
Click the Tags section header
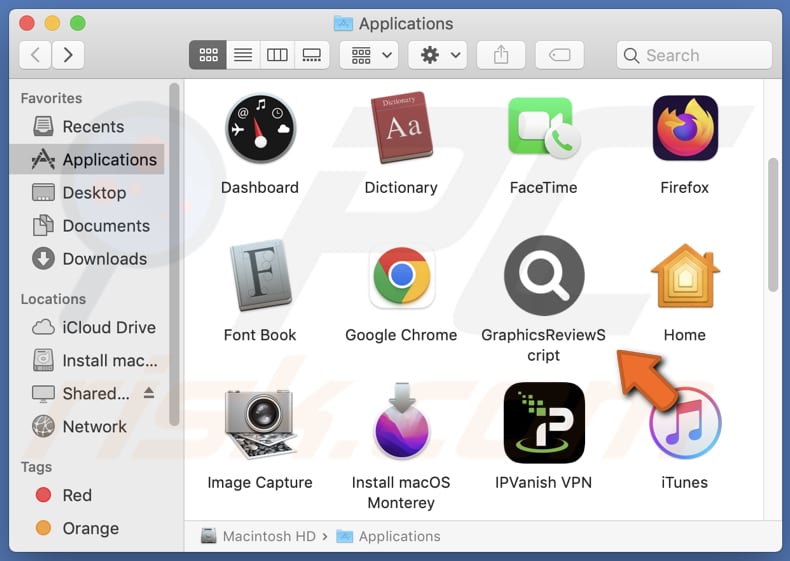pyautogui.click(x=36, y=467)
